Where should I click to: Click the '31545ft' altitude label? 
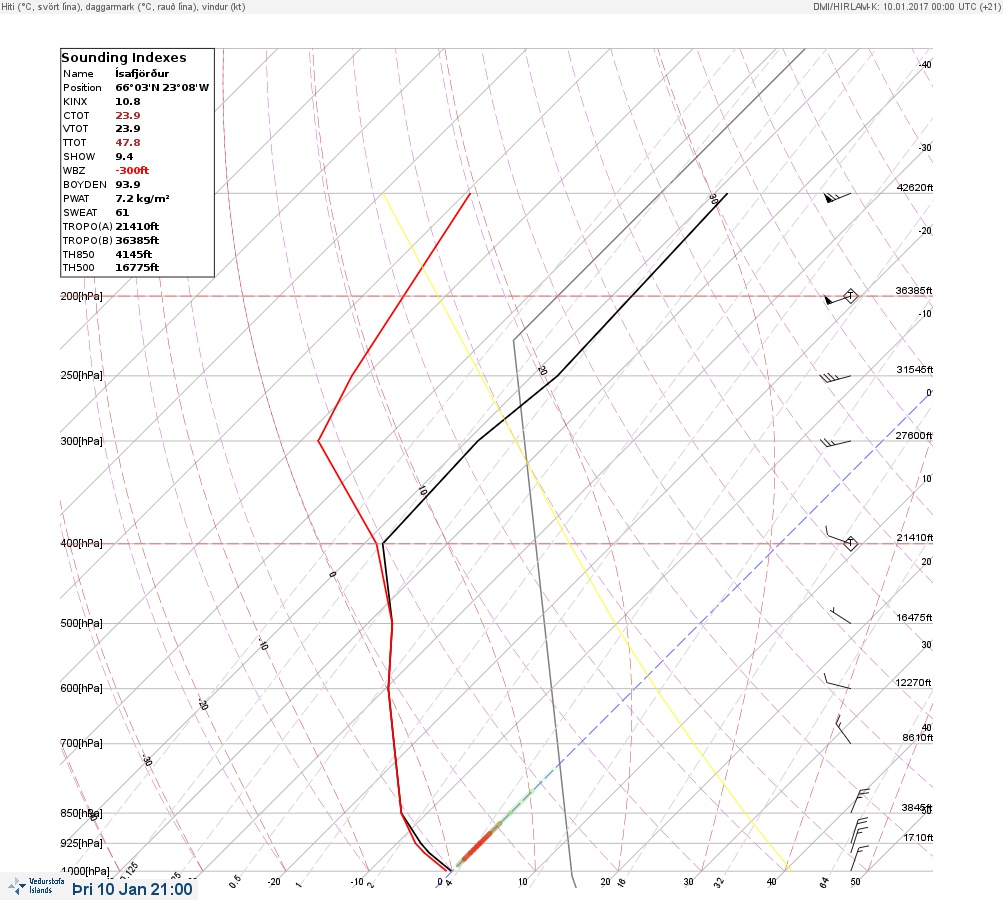point(914,370)
